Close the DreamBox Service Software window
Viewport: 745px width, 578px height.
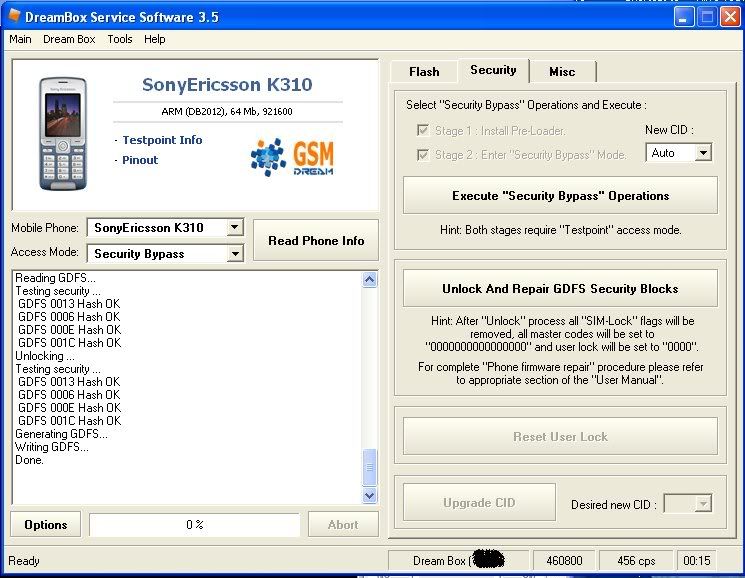tap(730, 17)
